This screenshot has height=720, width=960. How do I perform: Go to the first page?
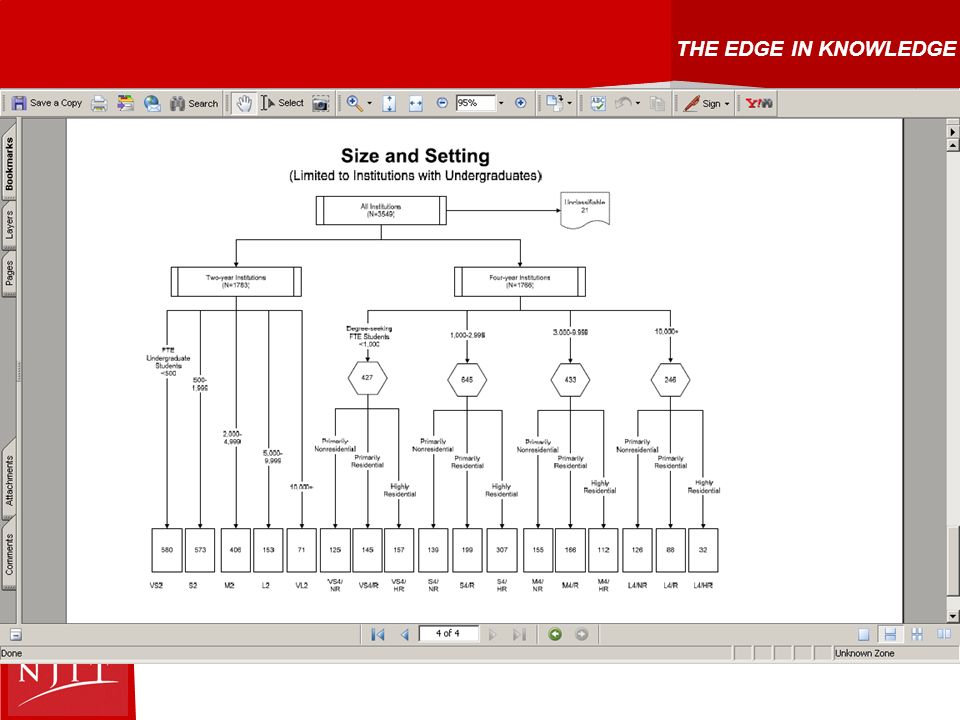coord(378,634)
